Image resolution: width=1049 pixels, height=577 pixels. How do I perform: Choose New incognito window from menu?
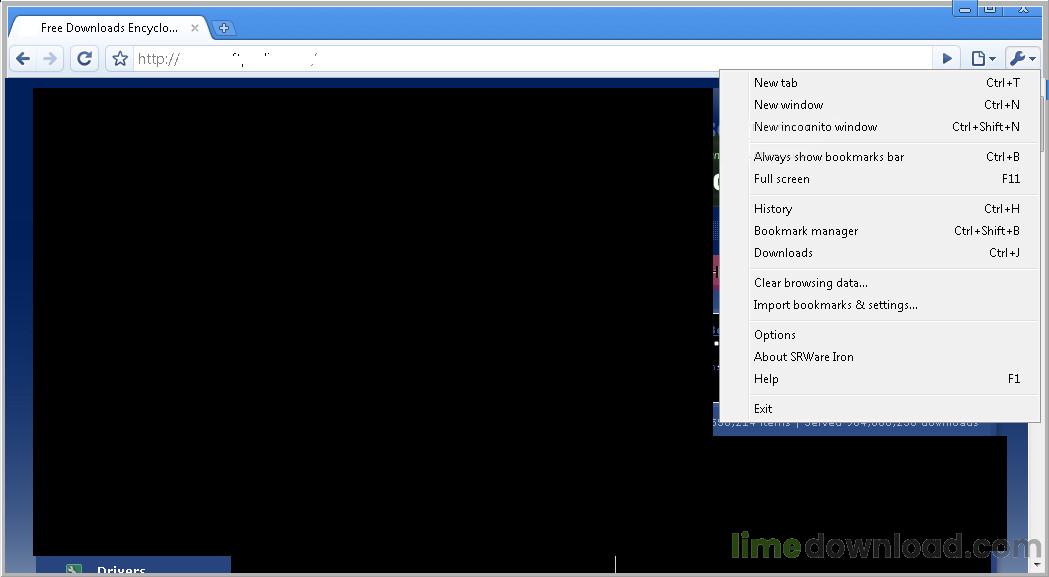(x=815, y=127)
